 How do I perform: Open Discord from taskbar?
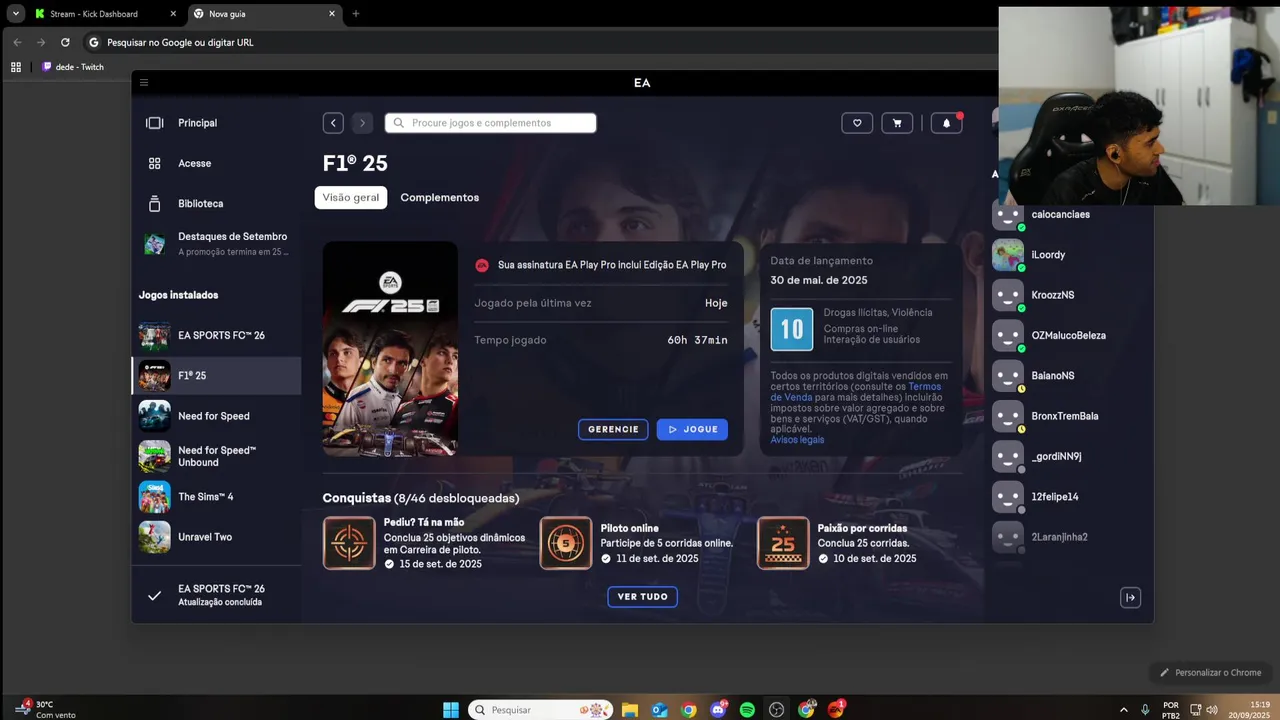coord(718,710)
